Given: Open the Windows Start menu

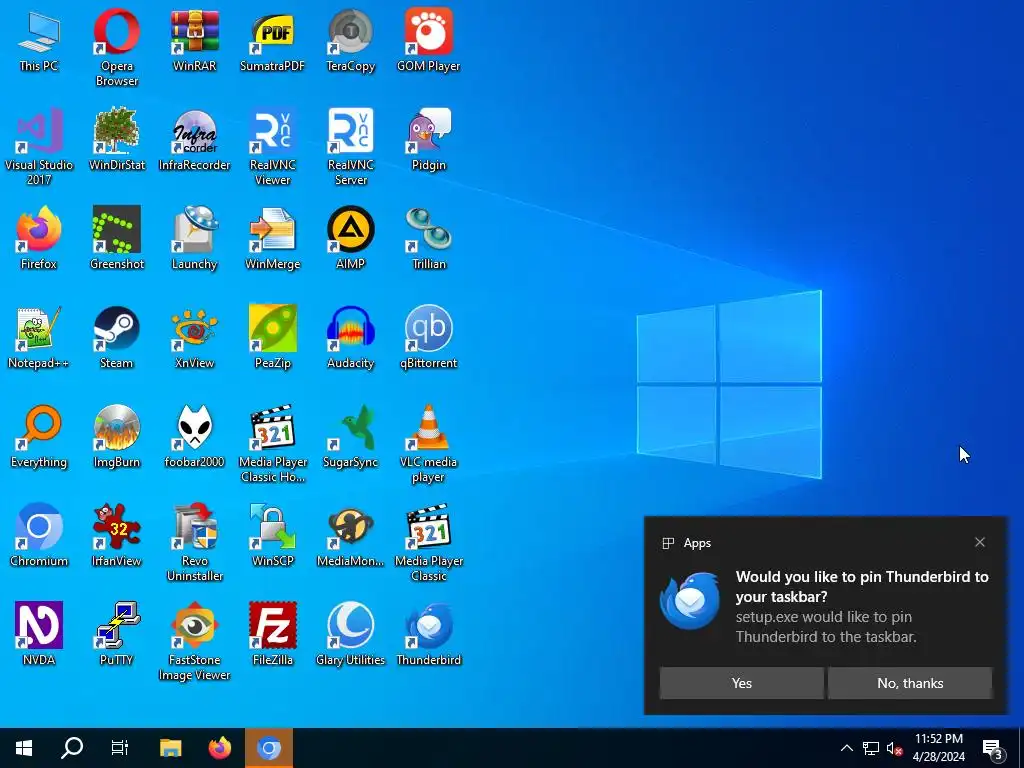Looking at the screenshot, I should point(24,748).
